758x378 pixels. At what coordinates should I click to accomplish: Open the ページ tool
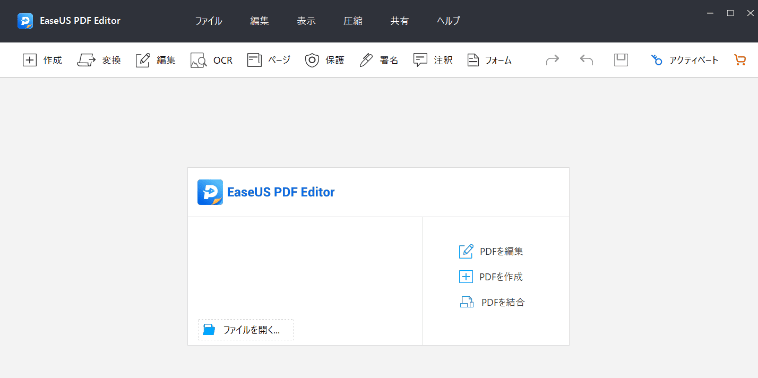[268, 60]
